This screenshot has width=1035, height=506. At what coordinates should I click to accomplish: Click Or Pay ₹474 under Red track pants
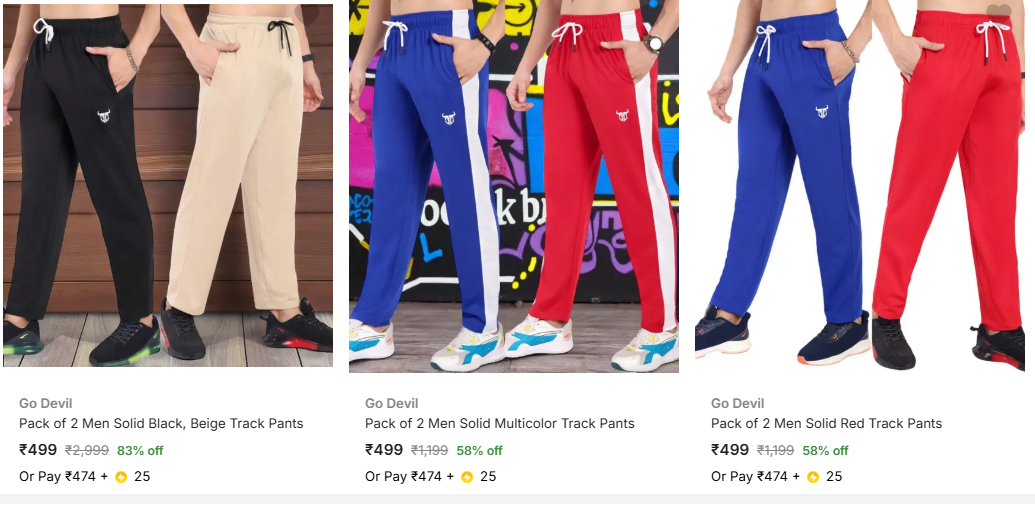click(749, 476)
